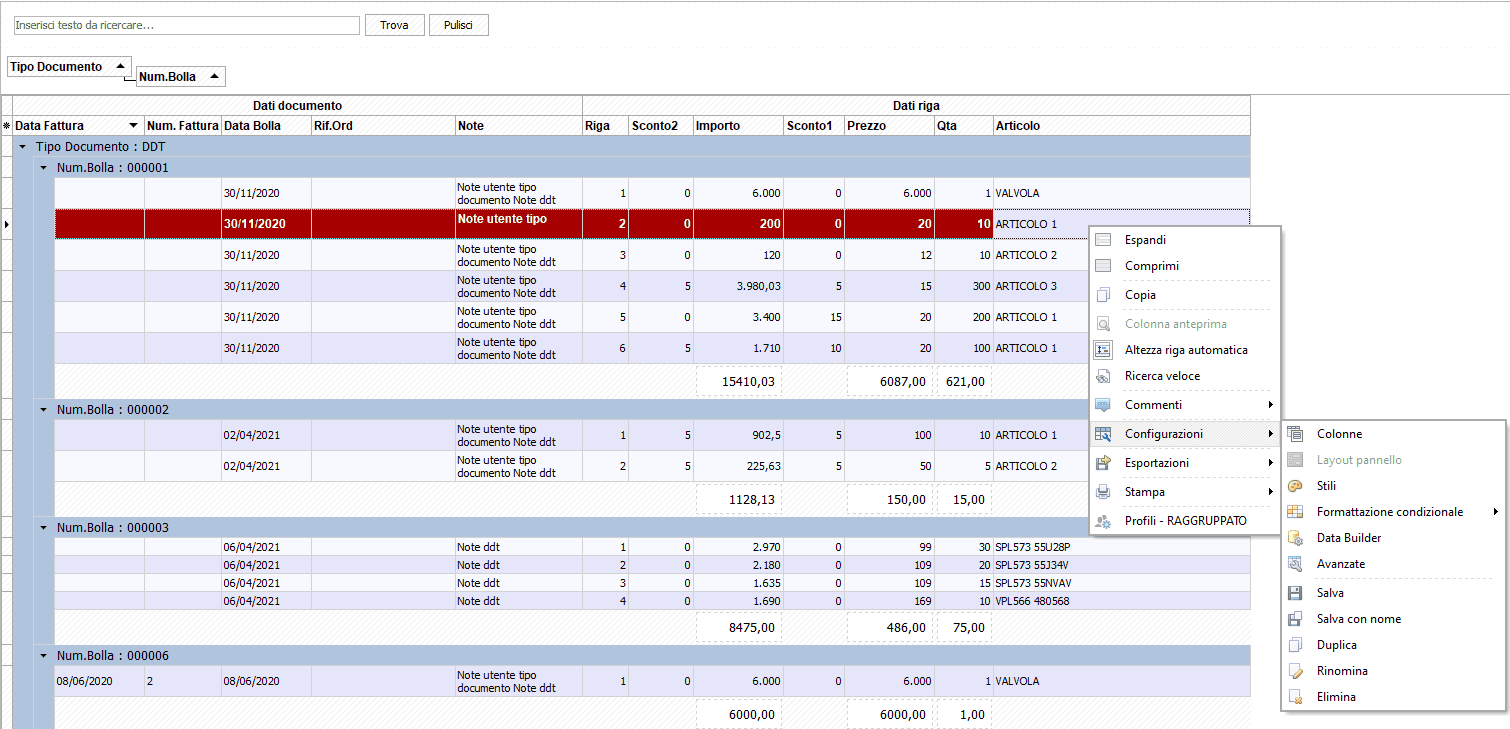Click the Ricerca veloce icon
The height and width of the screenshot is (729, 1510).
[1103, 376]
